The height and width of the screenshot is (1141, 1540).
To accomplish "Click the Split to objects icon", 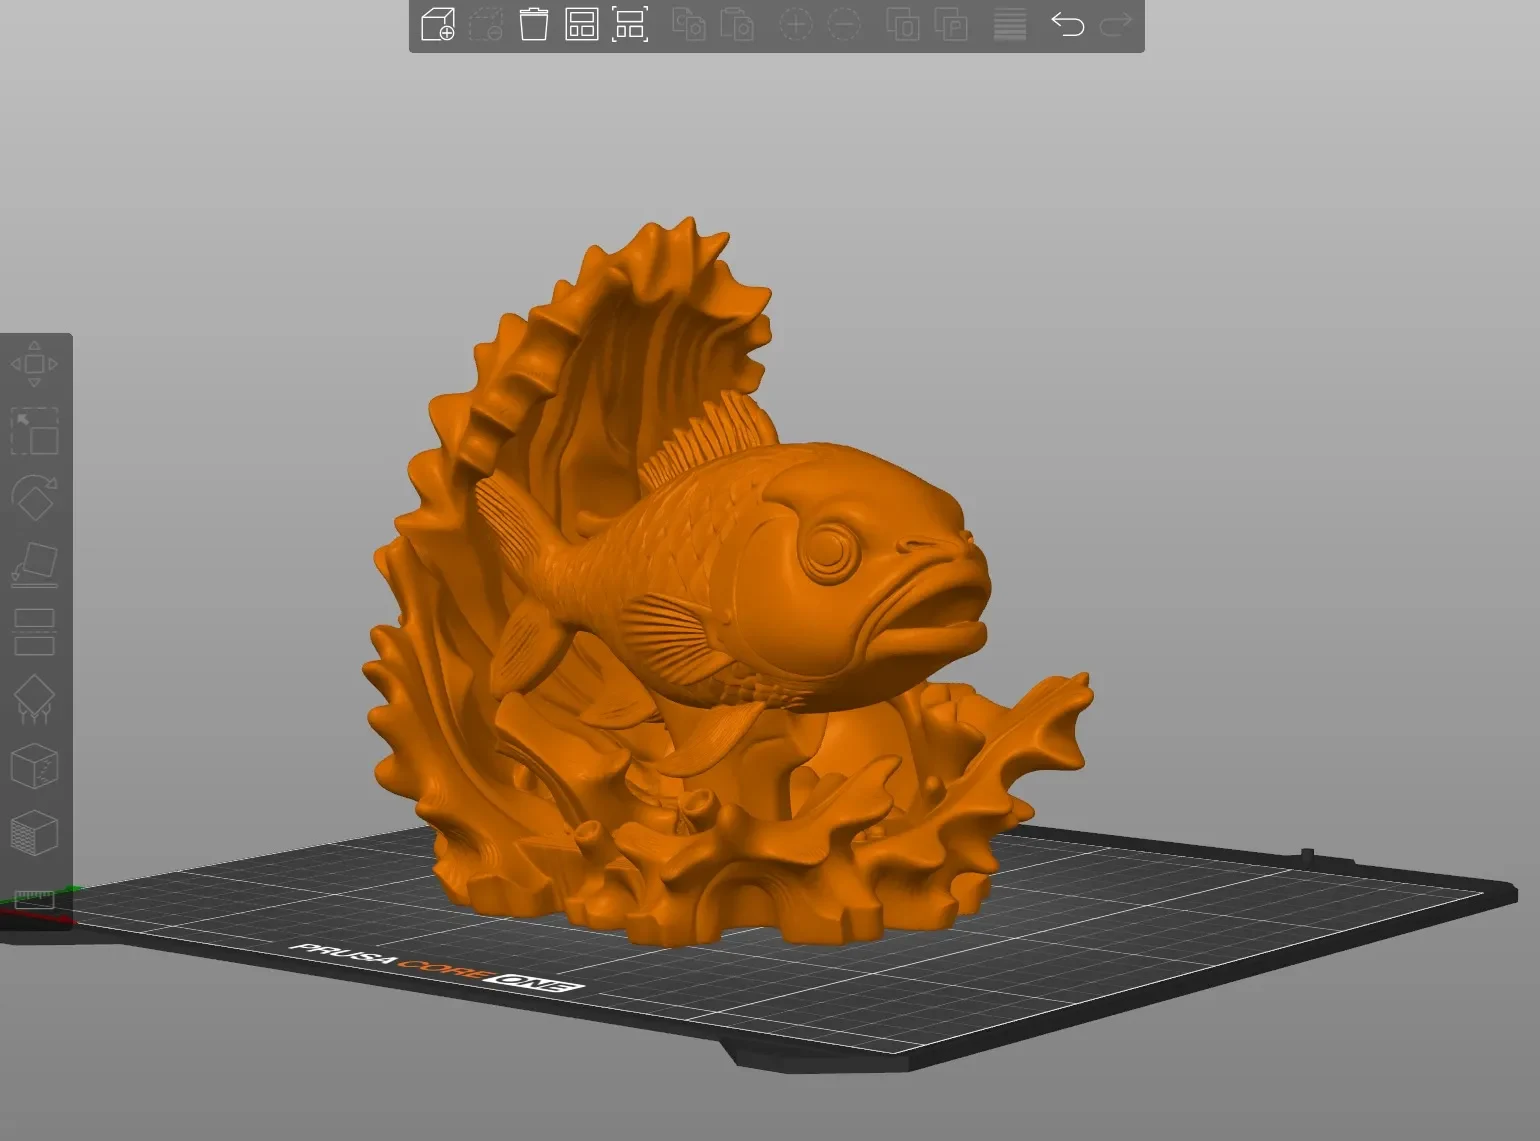I will click(903, 25).
